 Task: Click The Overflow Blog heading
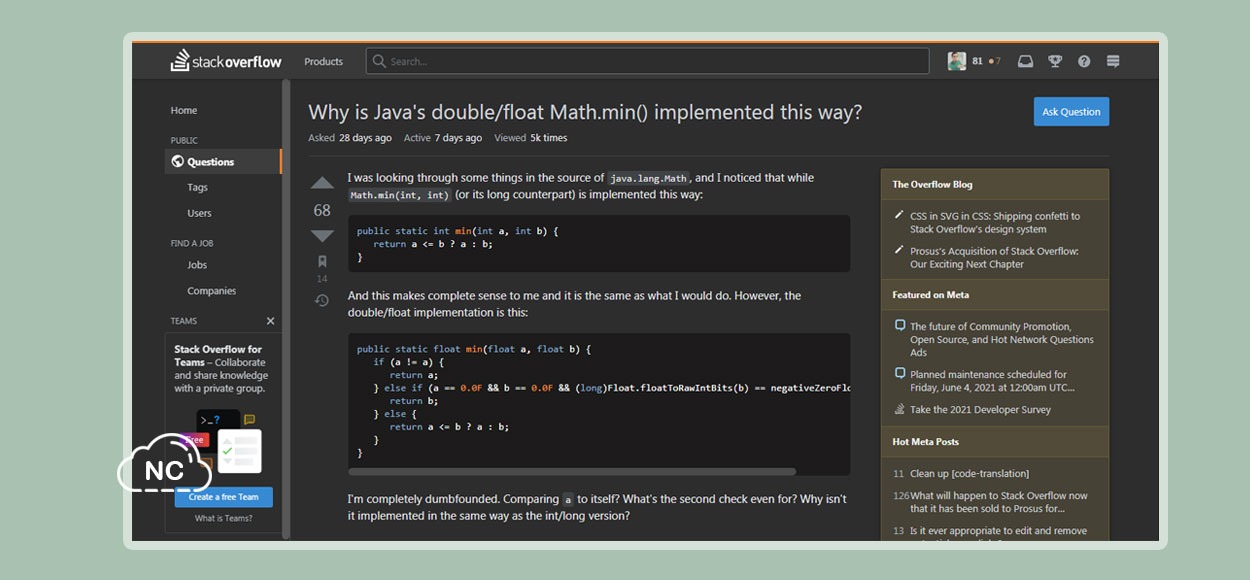pos(932,185)
